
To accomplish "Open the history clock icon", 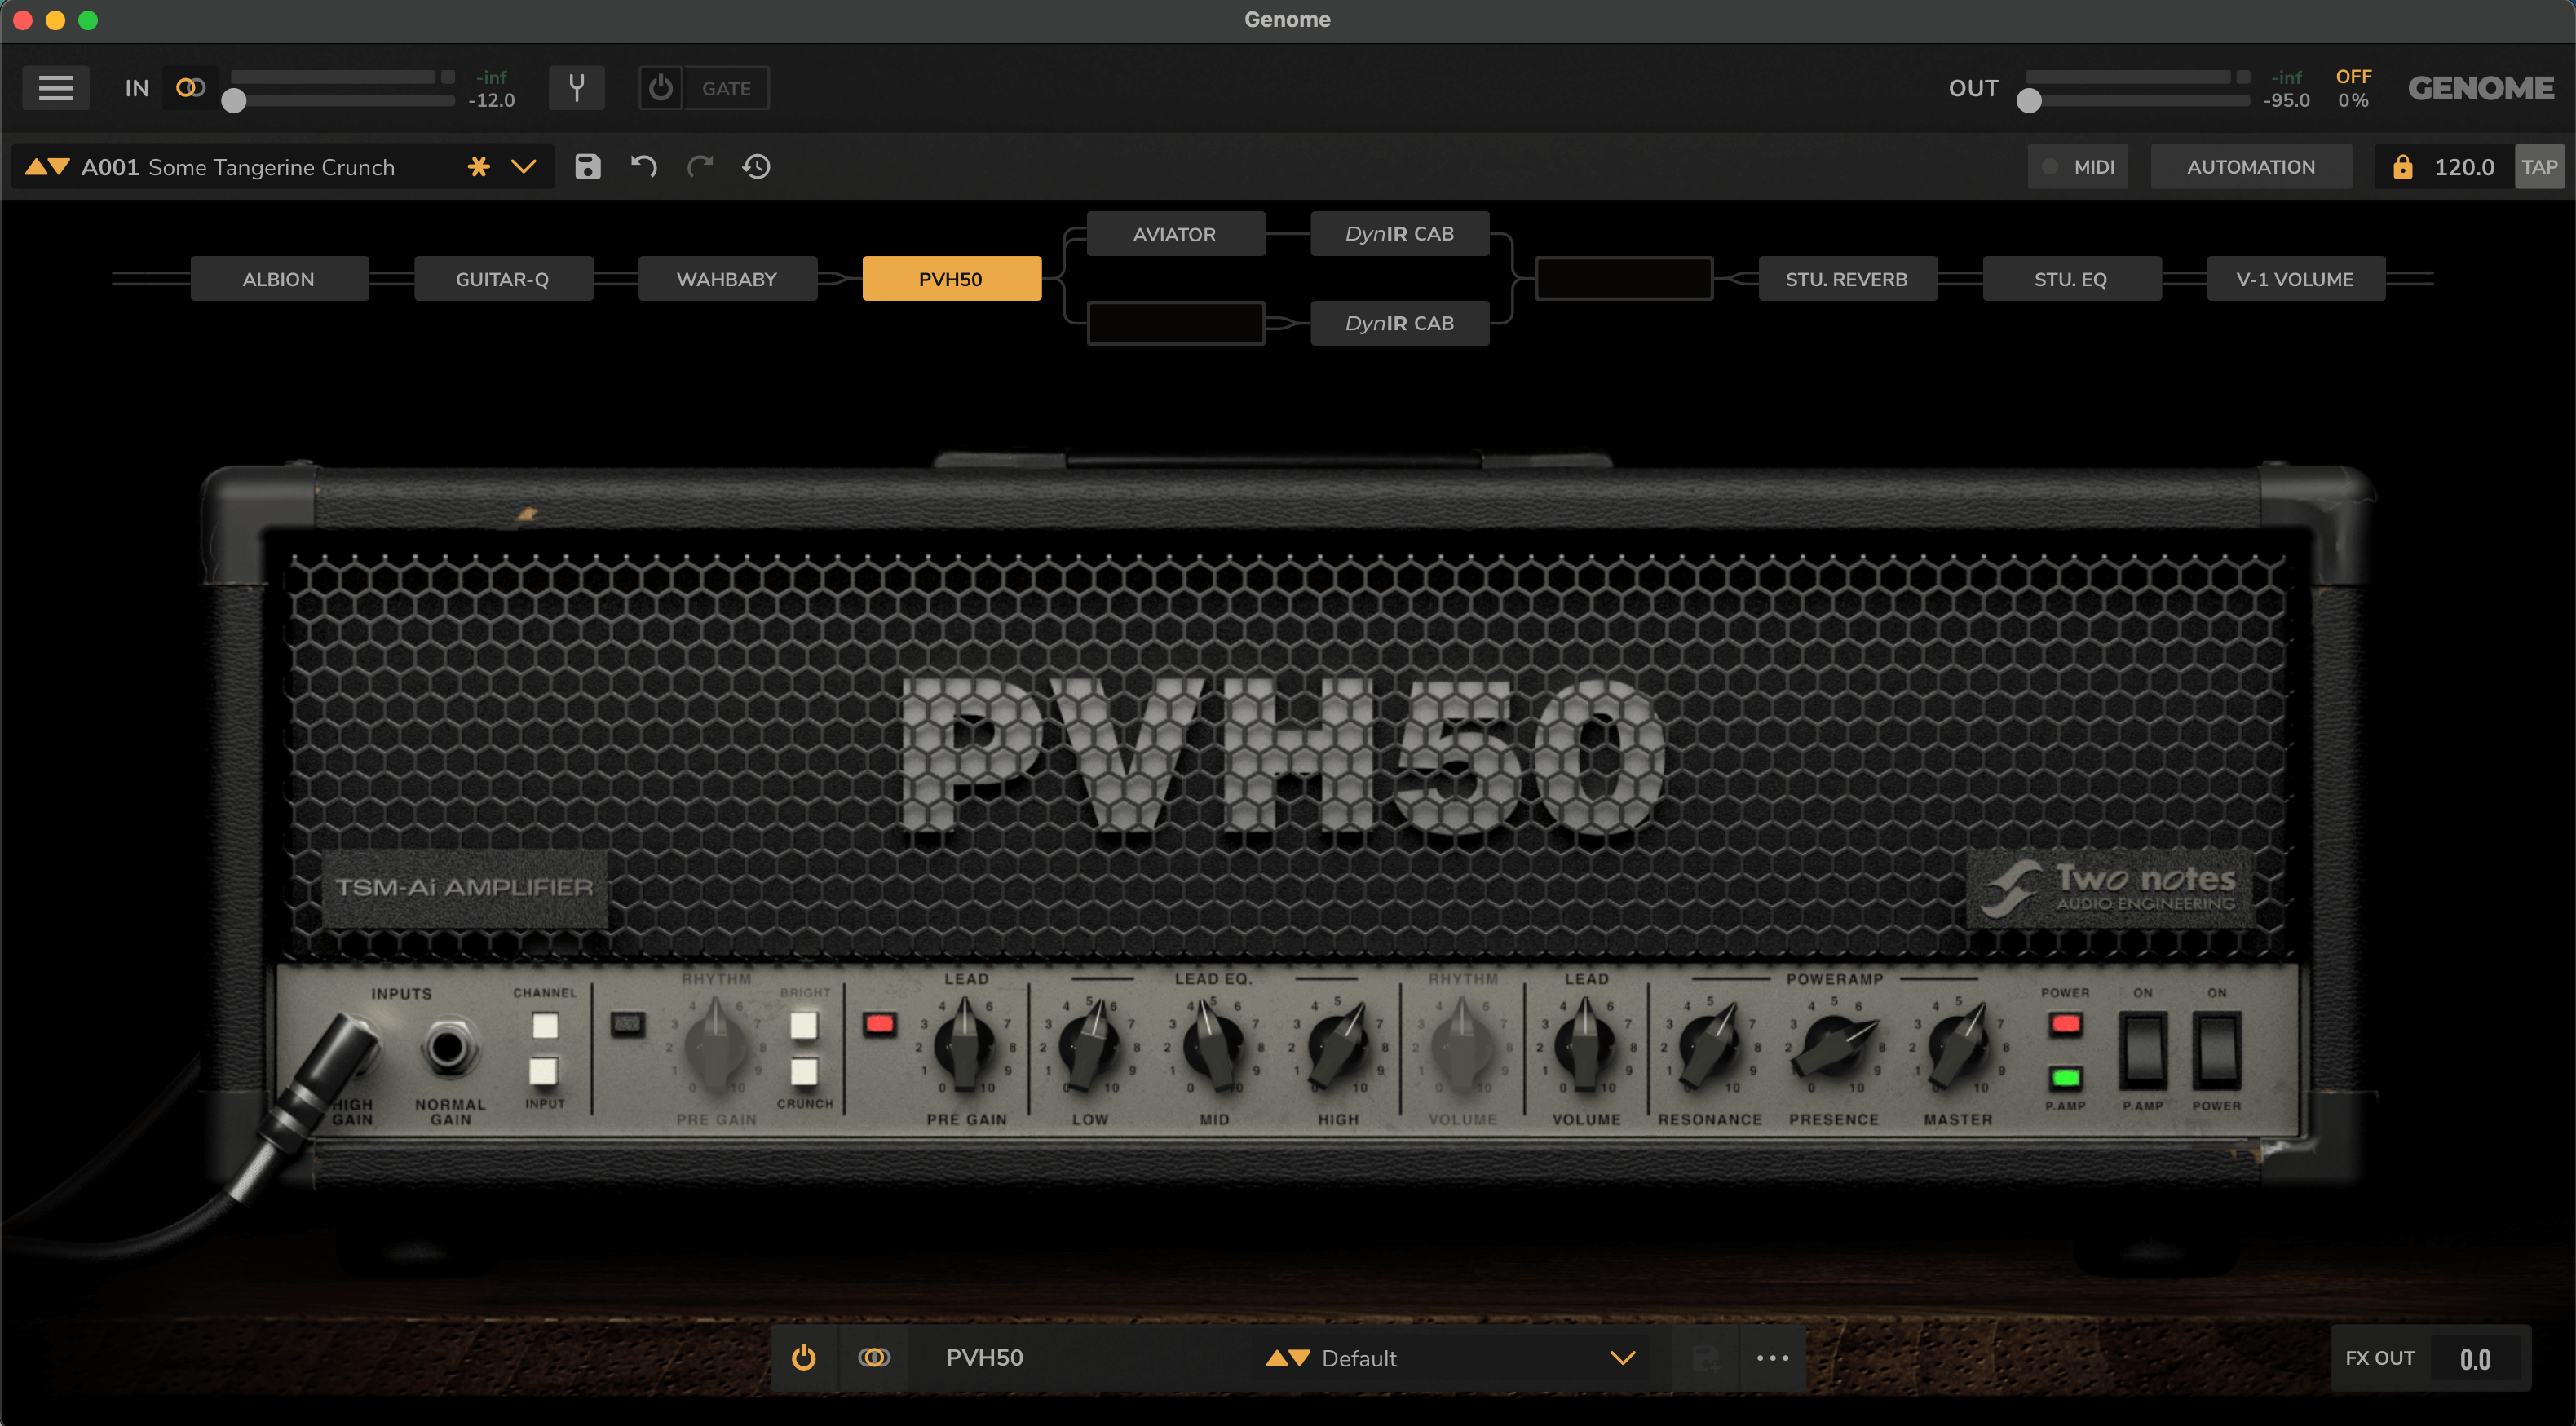I will (756, 167).
